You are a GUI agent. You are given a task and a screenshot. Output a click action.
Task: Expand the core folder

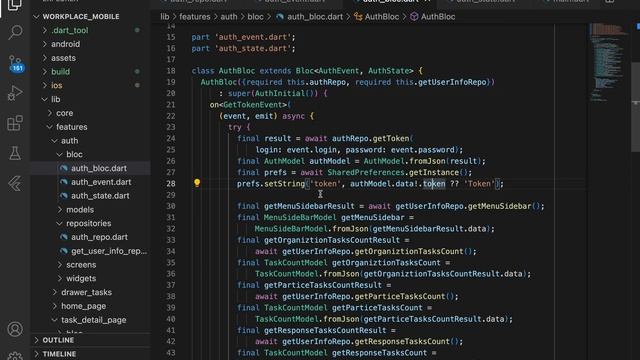[x=50, y=113]
